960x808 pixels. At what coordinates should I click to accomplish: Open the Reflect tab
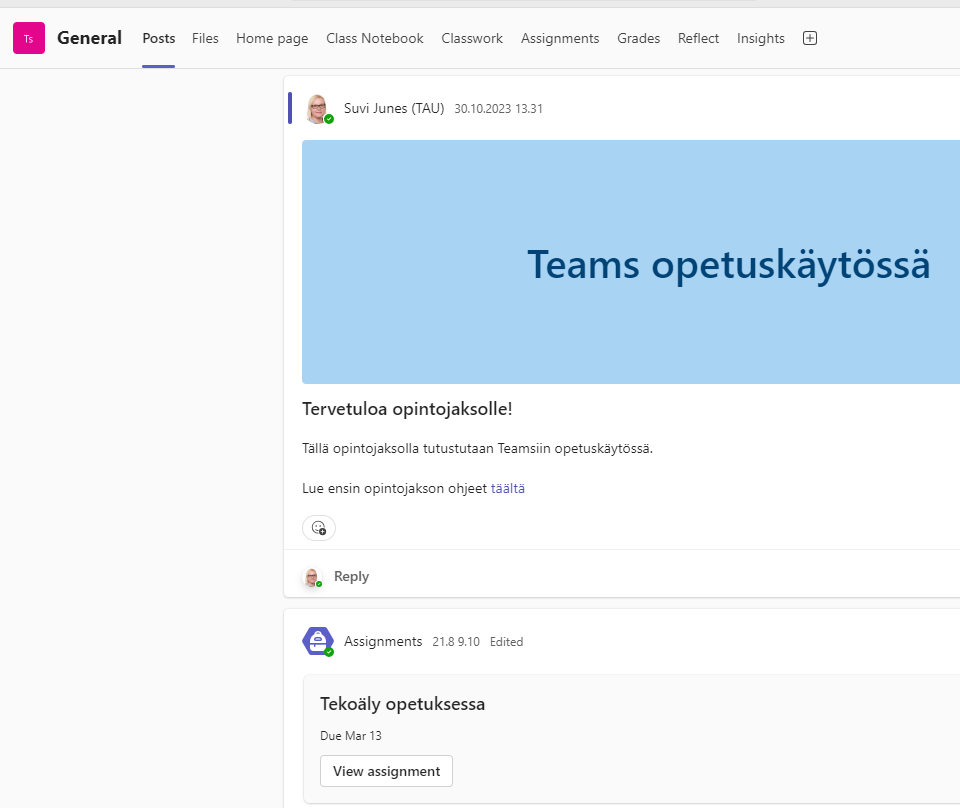[x=698, y=38]
